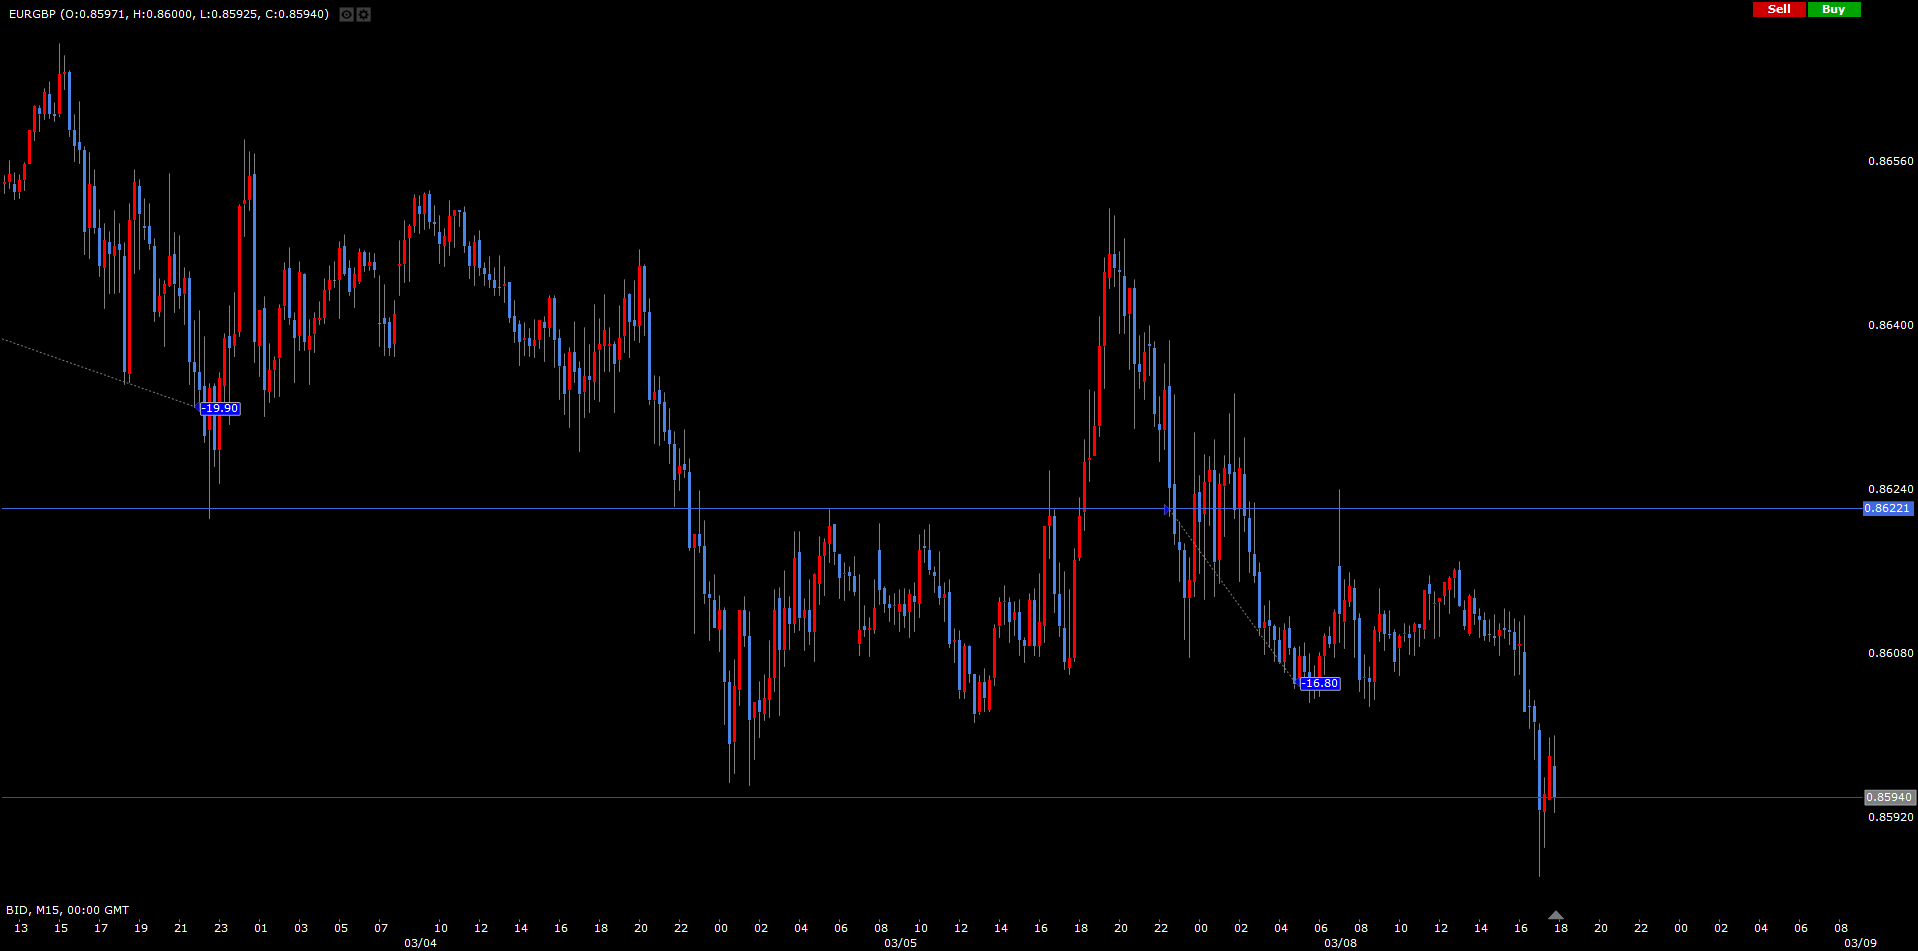Click the gray triangle marker on the time axis
The image size is (1918, 951).
1555,915
